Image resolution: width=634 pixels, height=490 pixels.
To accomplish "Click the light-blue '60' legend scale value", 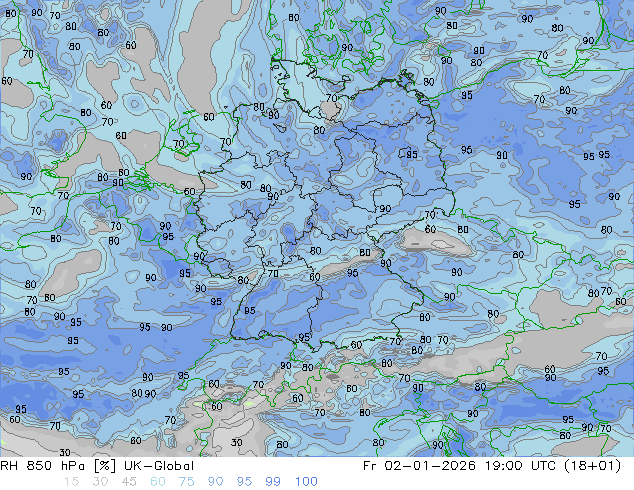I will [x=158, y=482].
